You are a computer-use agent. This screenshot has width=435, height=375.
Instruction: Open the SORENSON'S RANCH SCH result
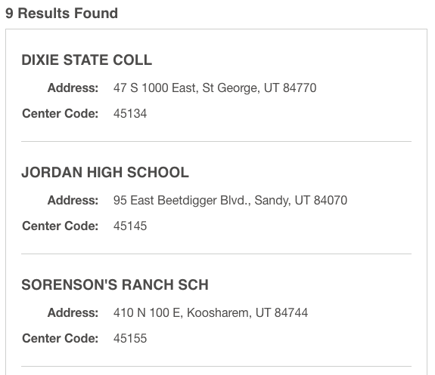coord(115,285)
